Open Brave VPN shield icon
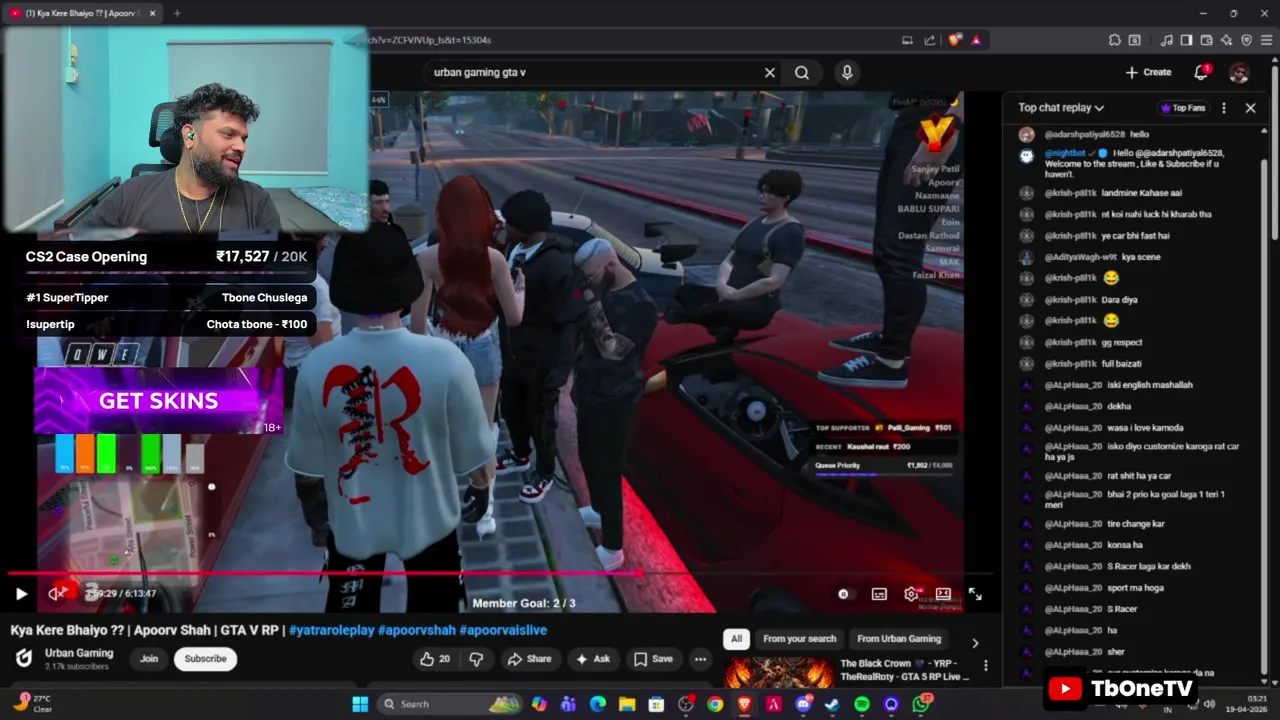This screenshot has height=720, width=1280. pyautogui.click(x=1246, y=40)
